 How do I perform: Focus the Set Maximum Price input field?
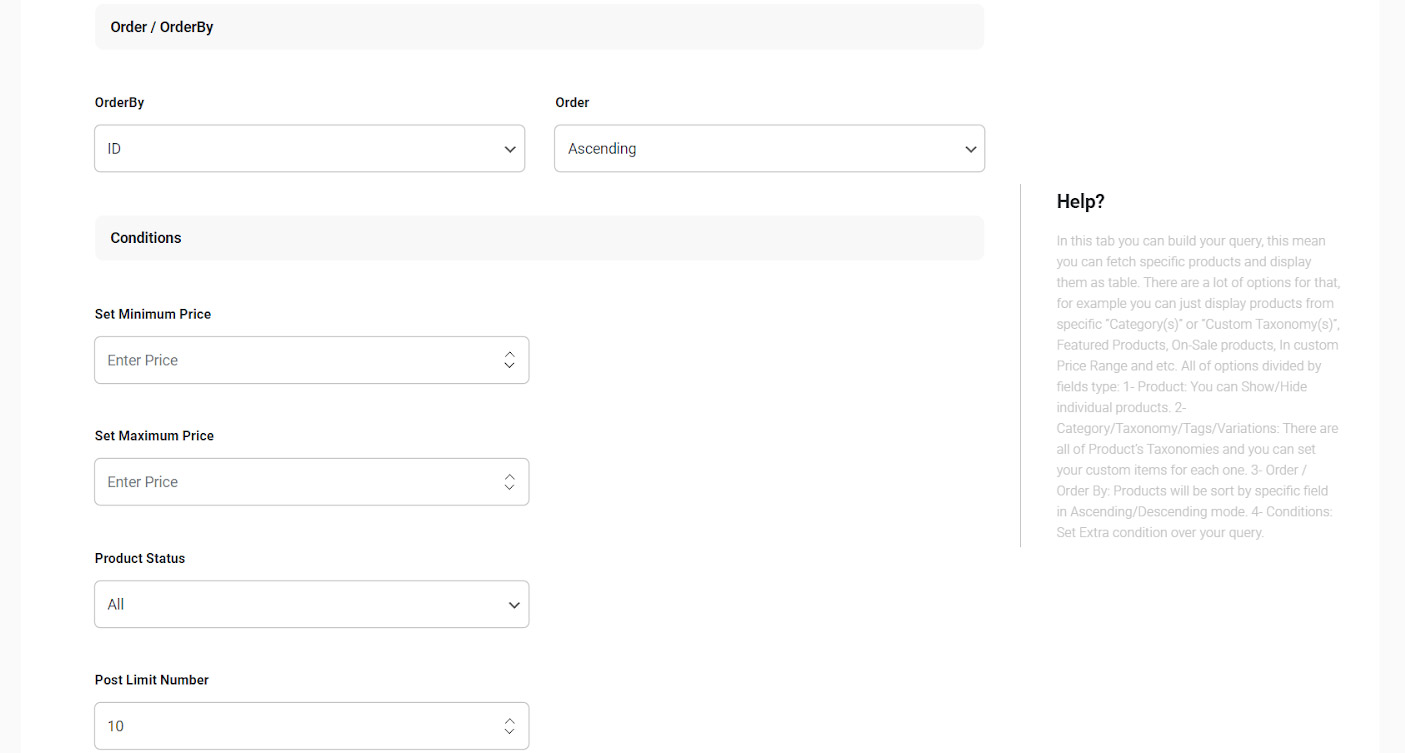point(295,482)
